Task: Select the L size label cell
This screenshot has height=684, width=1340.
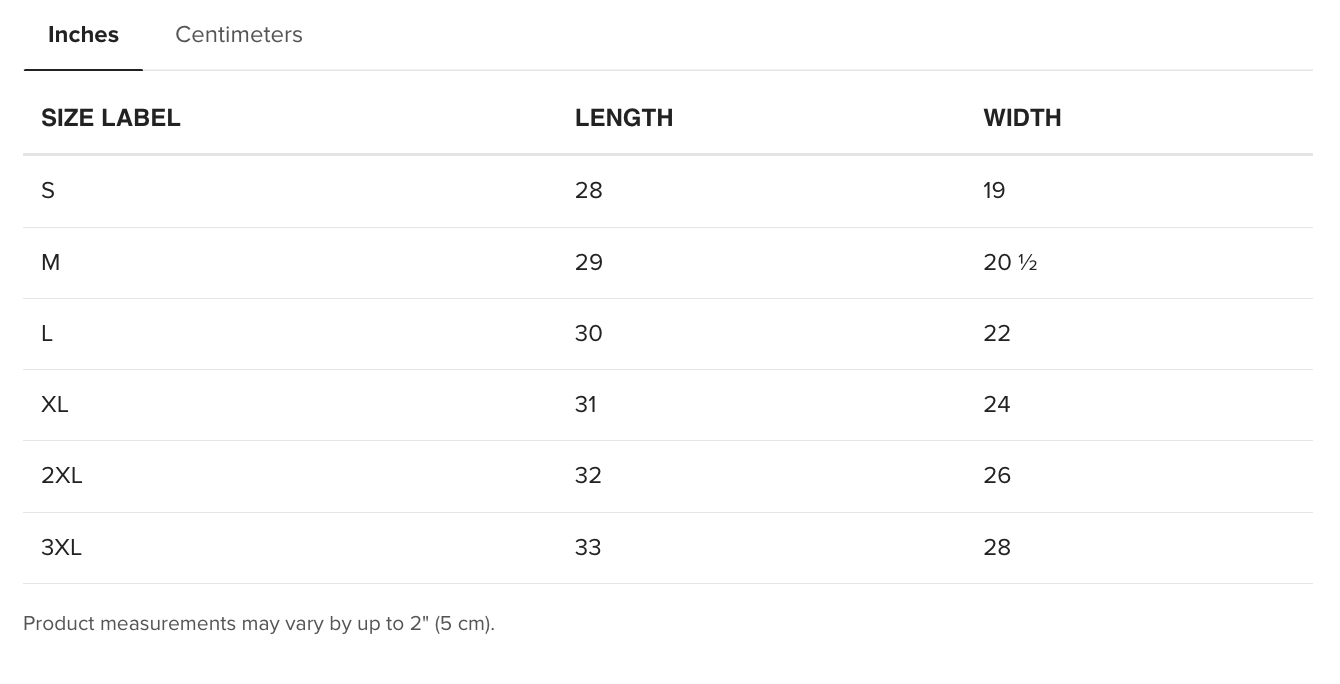Action: point(47,334)
